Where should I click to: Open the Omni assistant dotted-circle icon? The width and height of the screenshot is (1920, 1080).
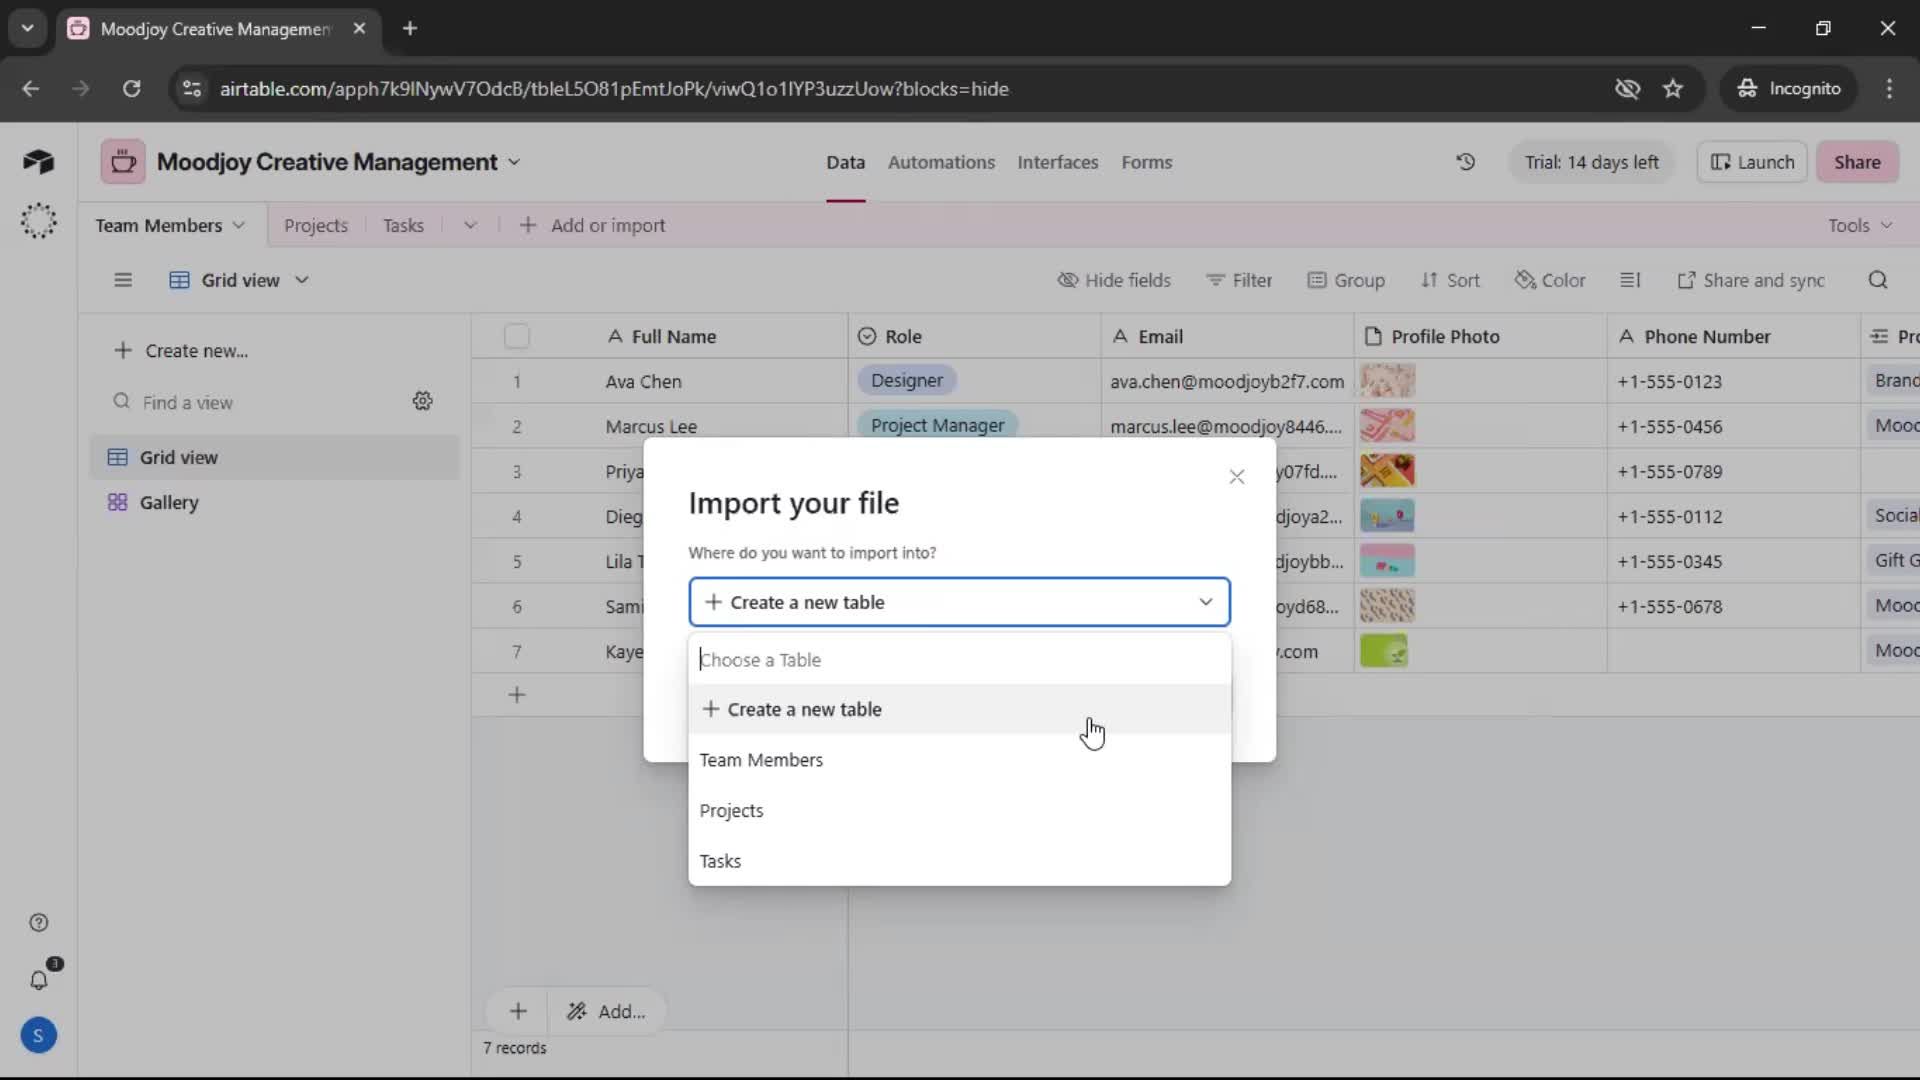pos(38,220)
